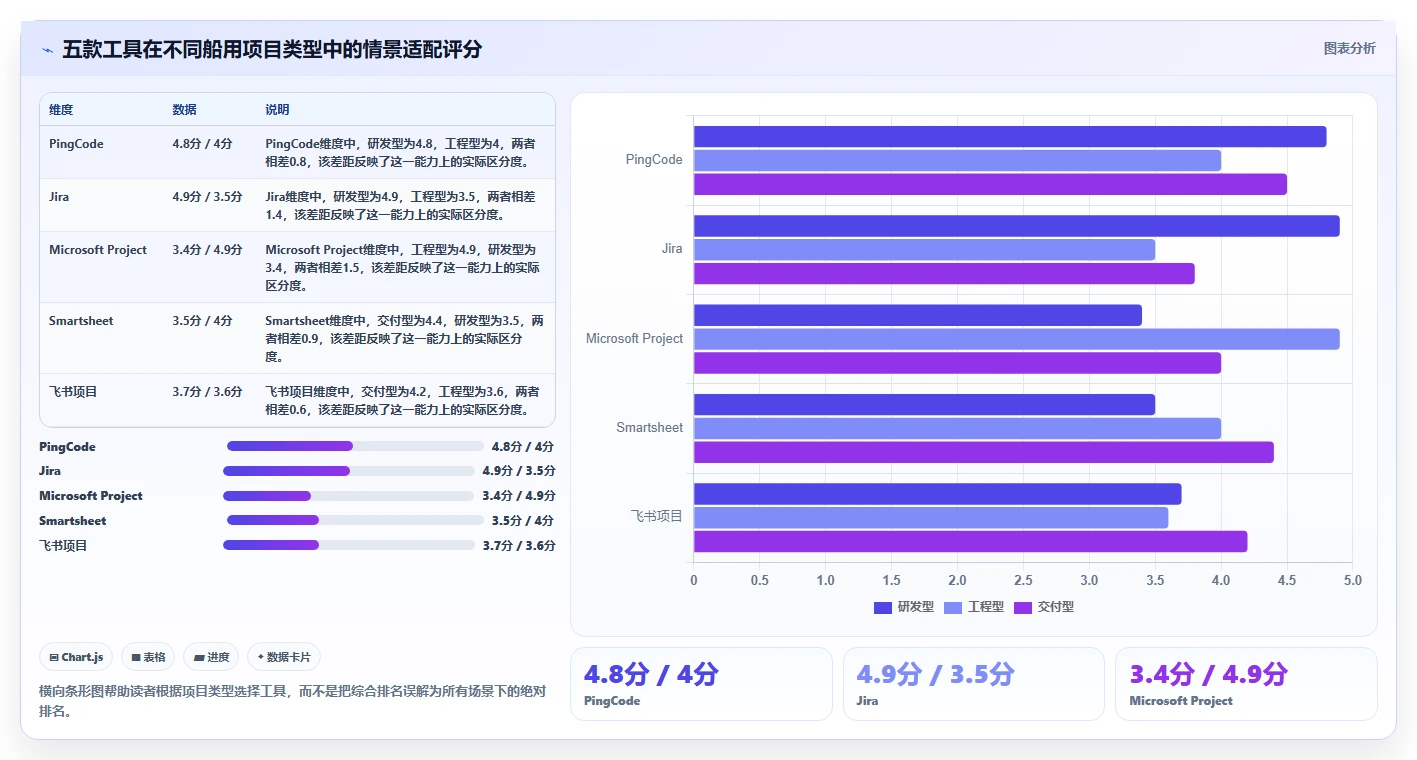Click the 3.5分 / 4分 value in Smartsheet table row

[202, 321]
